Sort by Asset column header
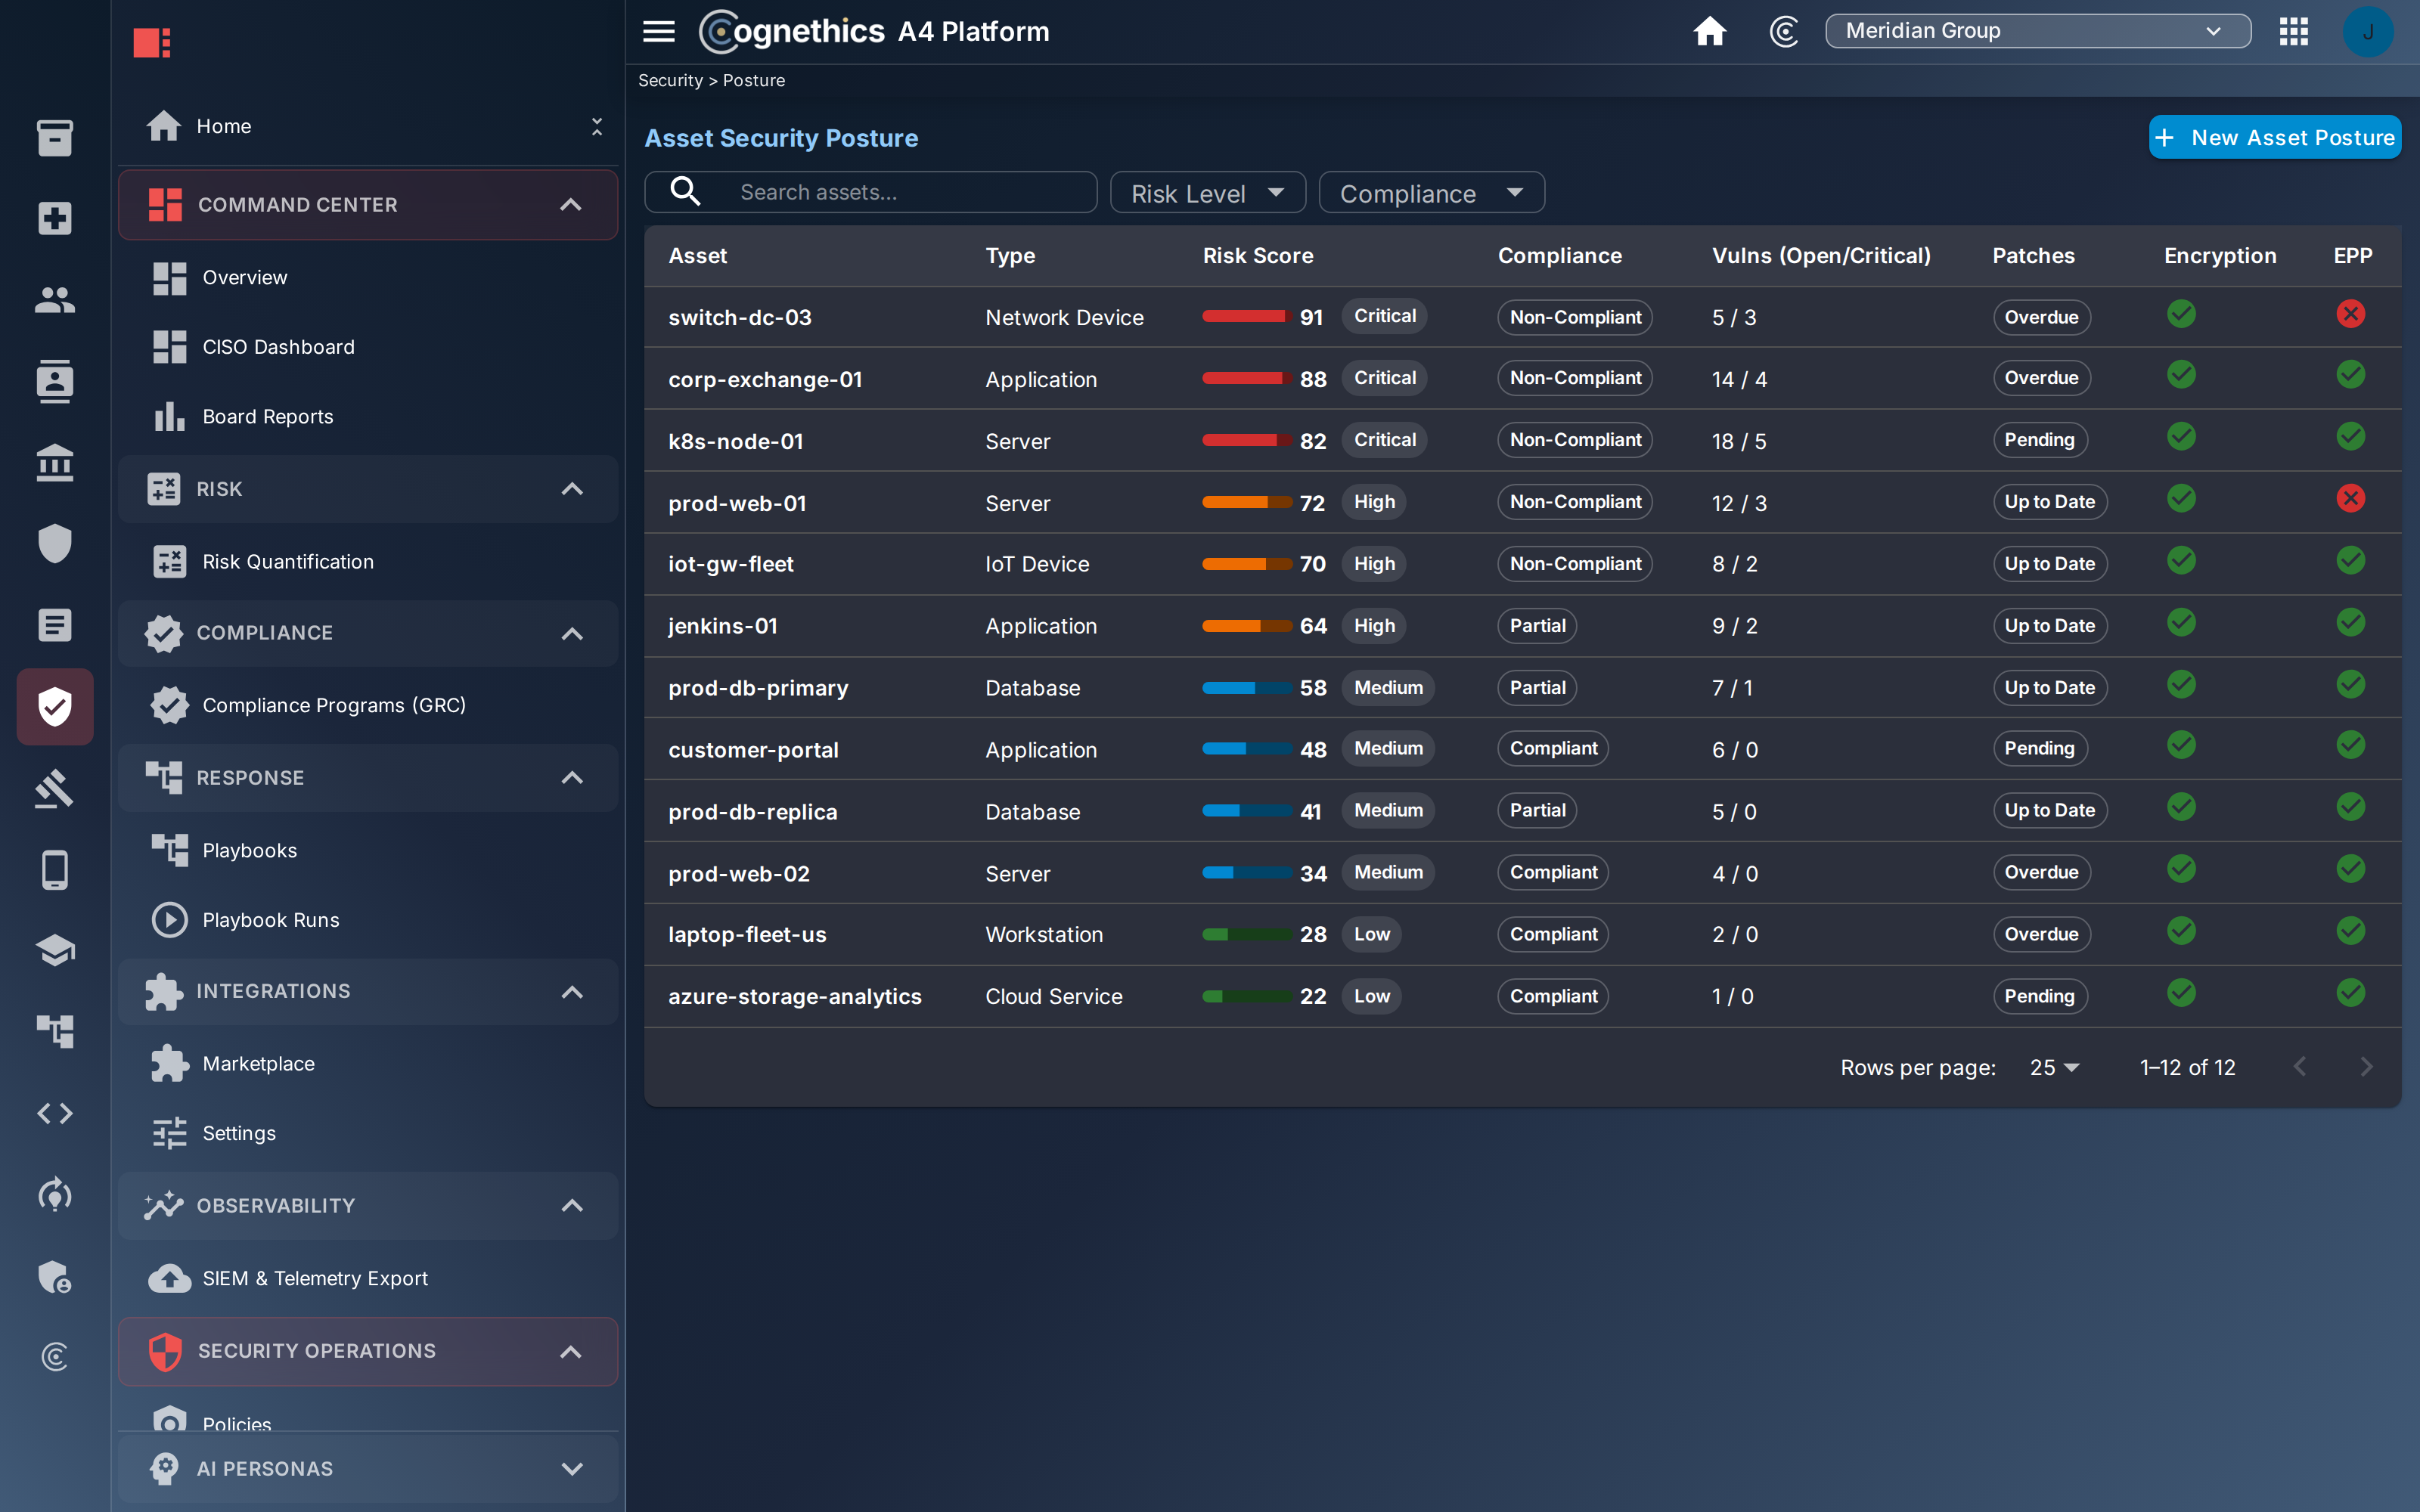 click(x=698, y=256)
